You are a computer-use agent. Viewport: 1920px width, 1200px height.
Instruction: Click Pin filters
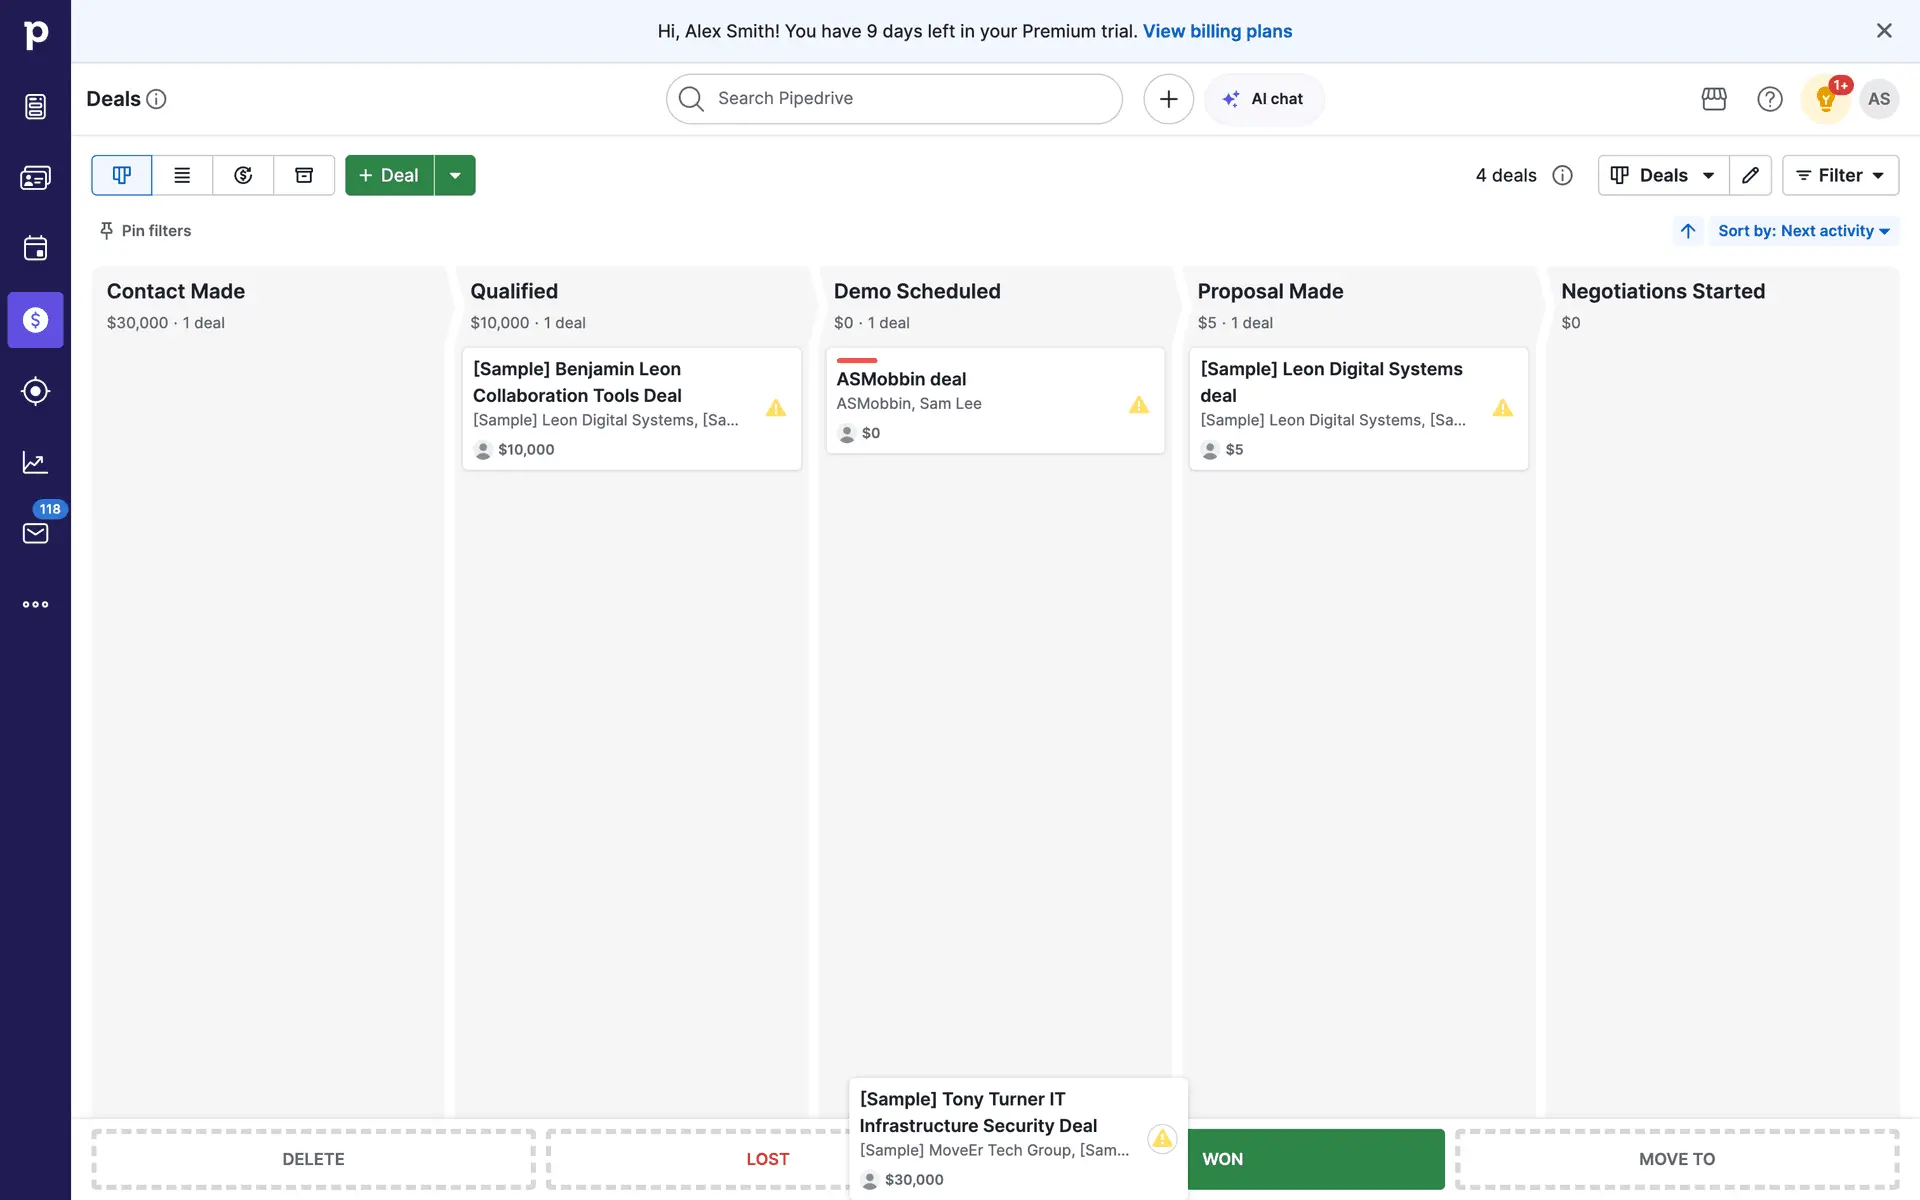click(146, 231)
